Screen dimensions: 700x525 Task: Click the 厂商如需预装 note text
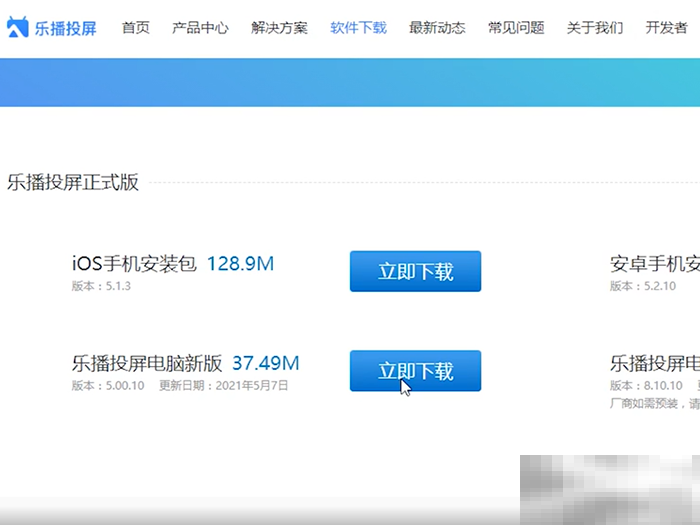(x=655, y=404)
